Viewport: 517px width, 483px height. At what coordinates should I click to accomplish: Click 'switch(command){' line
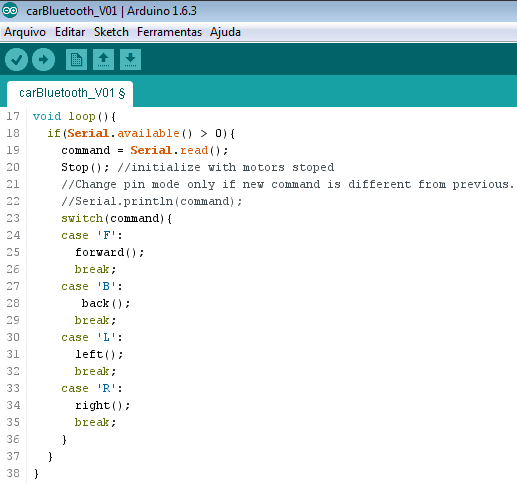(116, 218)
